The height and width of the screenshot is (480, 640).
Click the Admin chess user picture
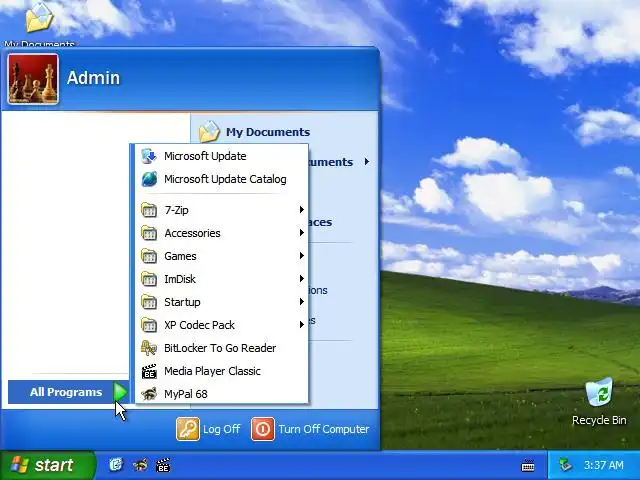33,79
